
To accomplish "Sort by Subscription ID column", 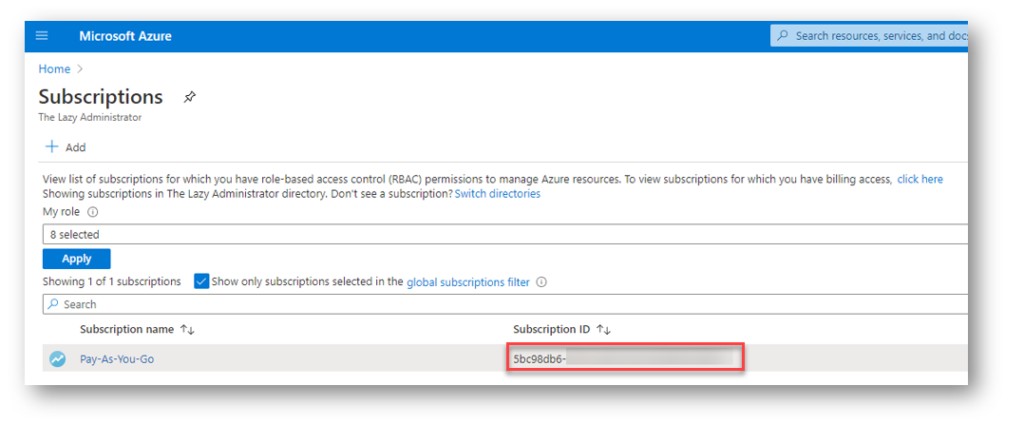I will click(x=562, y=329).
